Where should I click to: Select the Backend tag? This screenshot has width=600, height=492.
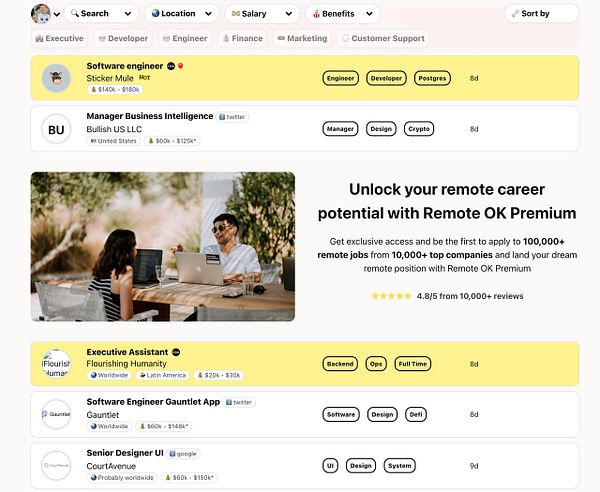340,364
